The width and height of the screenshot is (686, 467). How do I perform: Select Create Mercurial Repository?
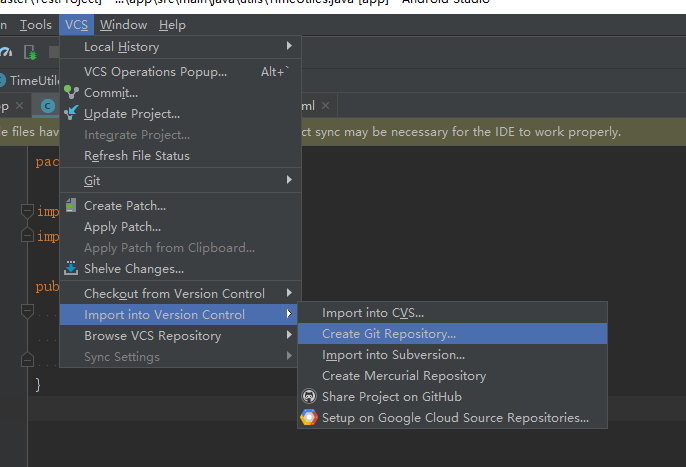tap(452, 376)
